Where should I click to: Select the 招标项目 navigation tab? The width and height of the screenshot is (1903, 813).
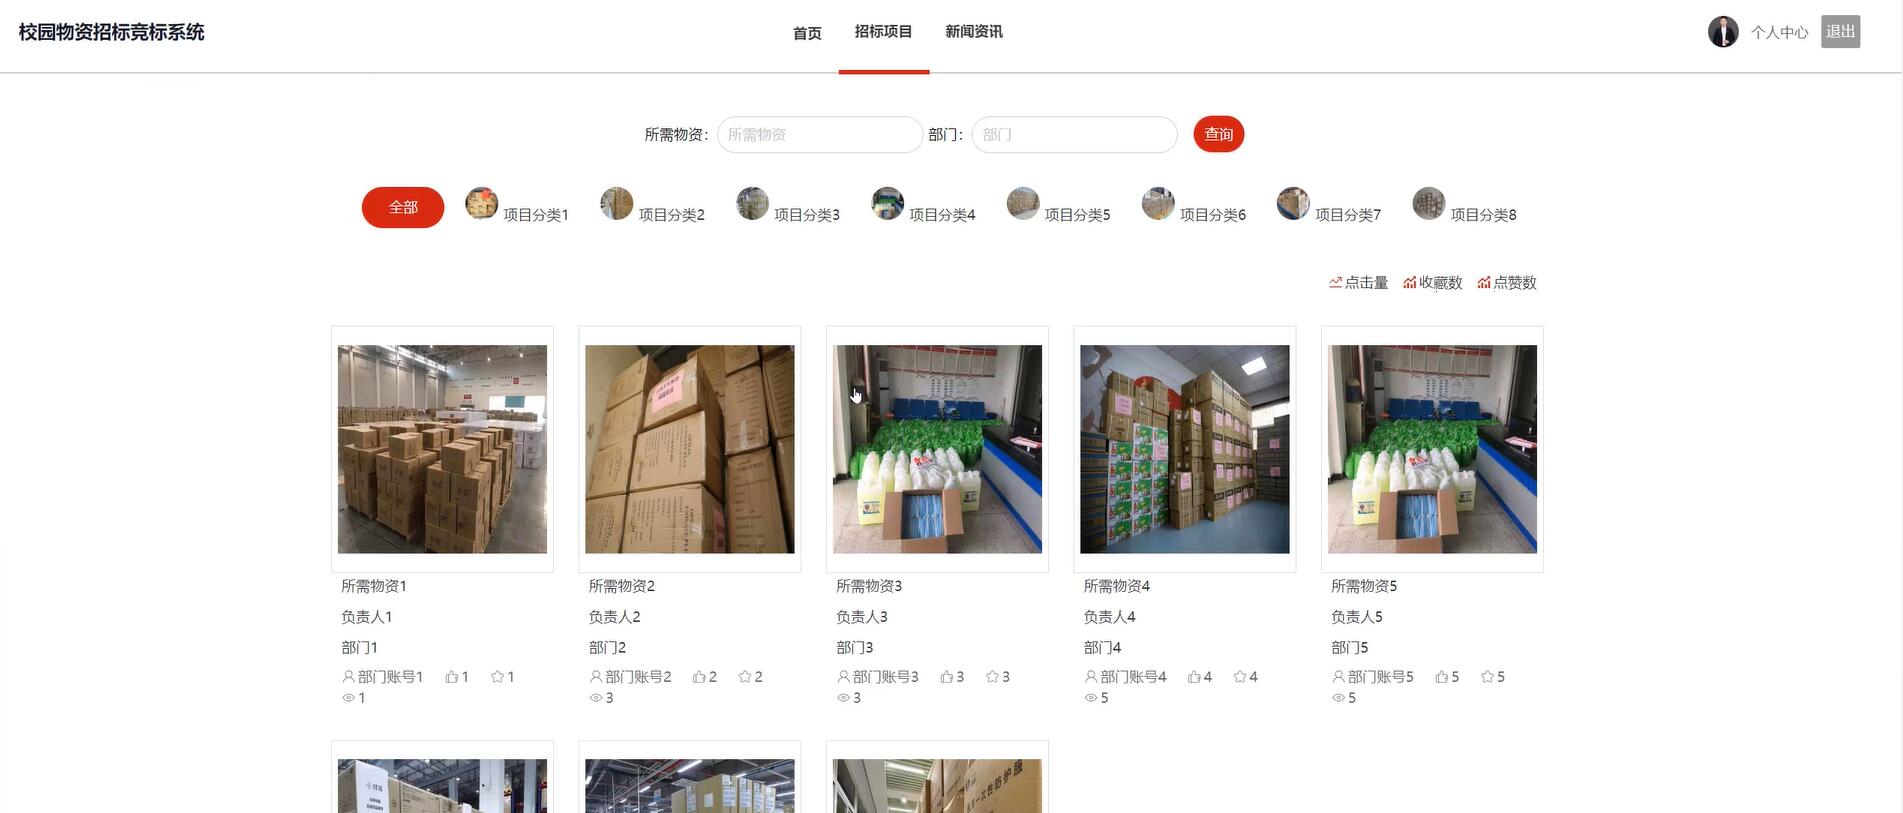[883, 32]
